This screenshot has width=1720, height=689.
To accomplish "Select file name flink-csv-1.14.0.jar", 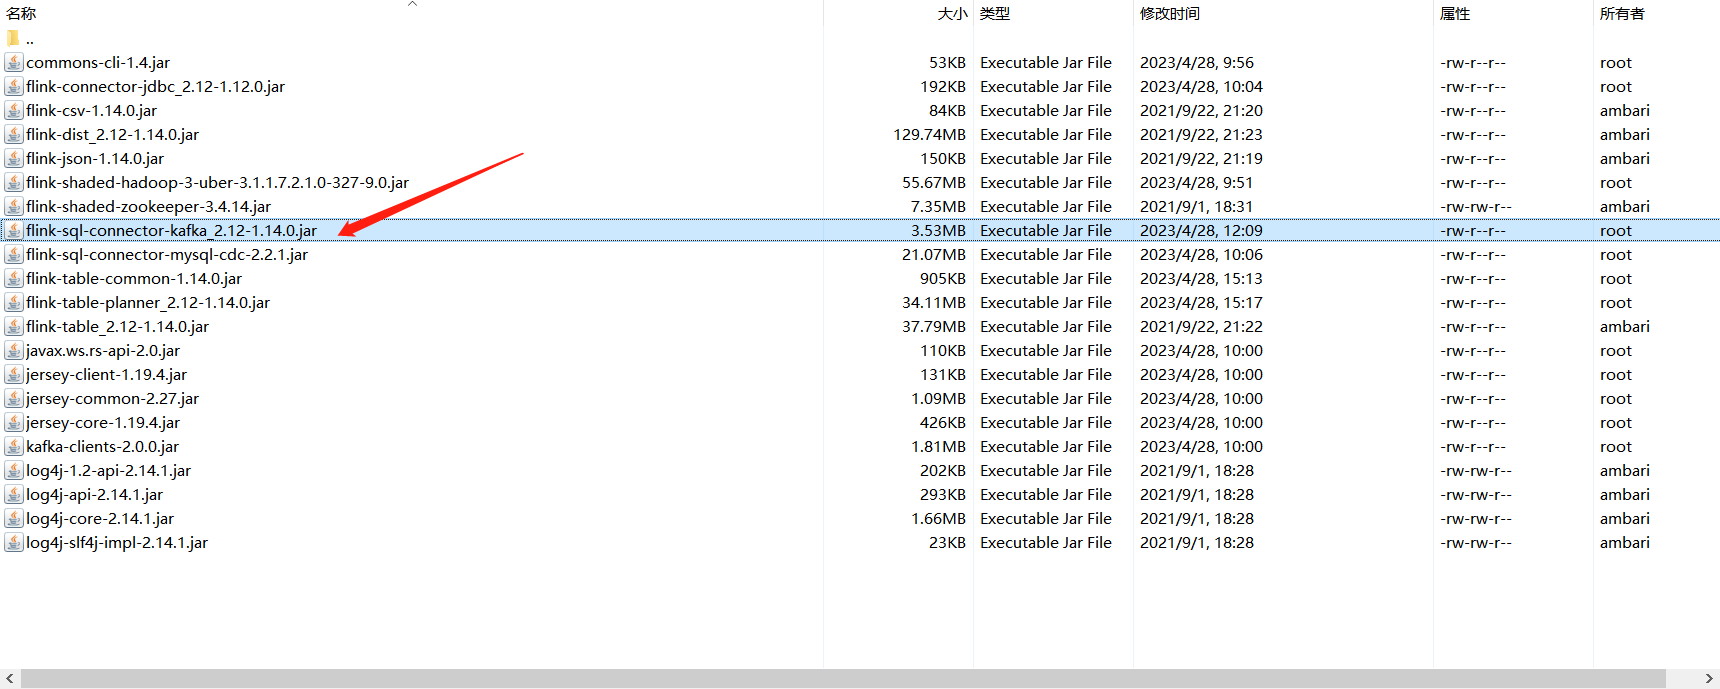I will pos(92,110).
